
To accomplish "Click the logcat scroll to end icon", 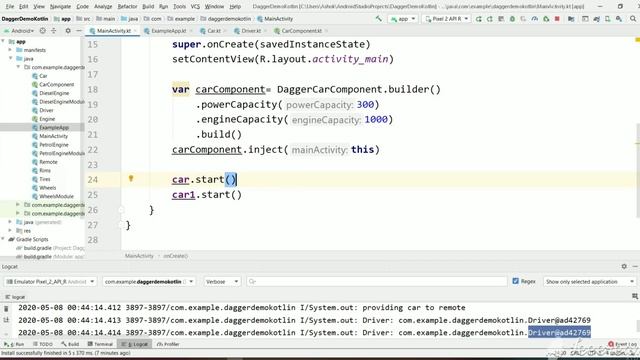I will coord(6,320).
